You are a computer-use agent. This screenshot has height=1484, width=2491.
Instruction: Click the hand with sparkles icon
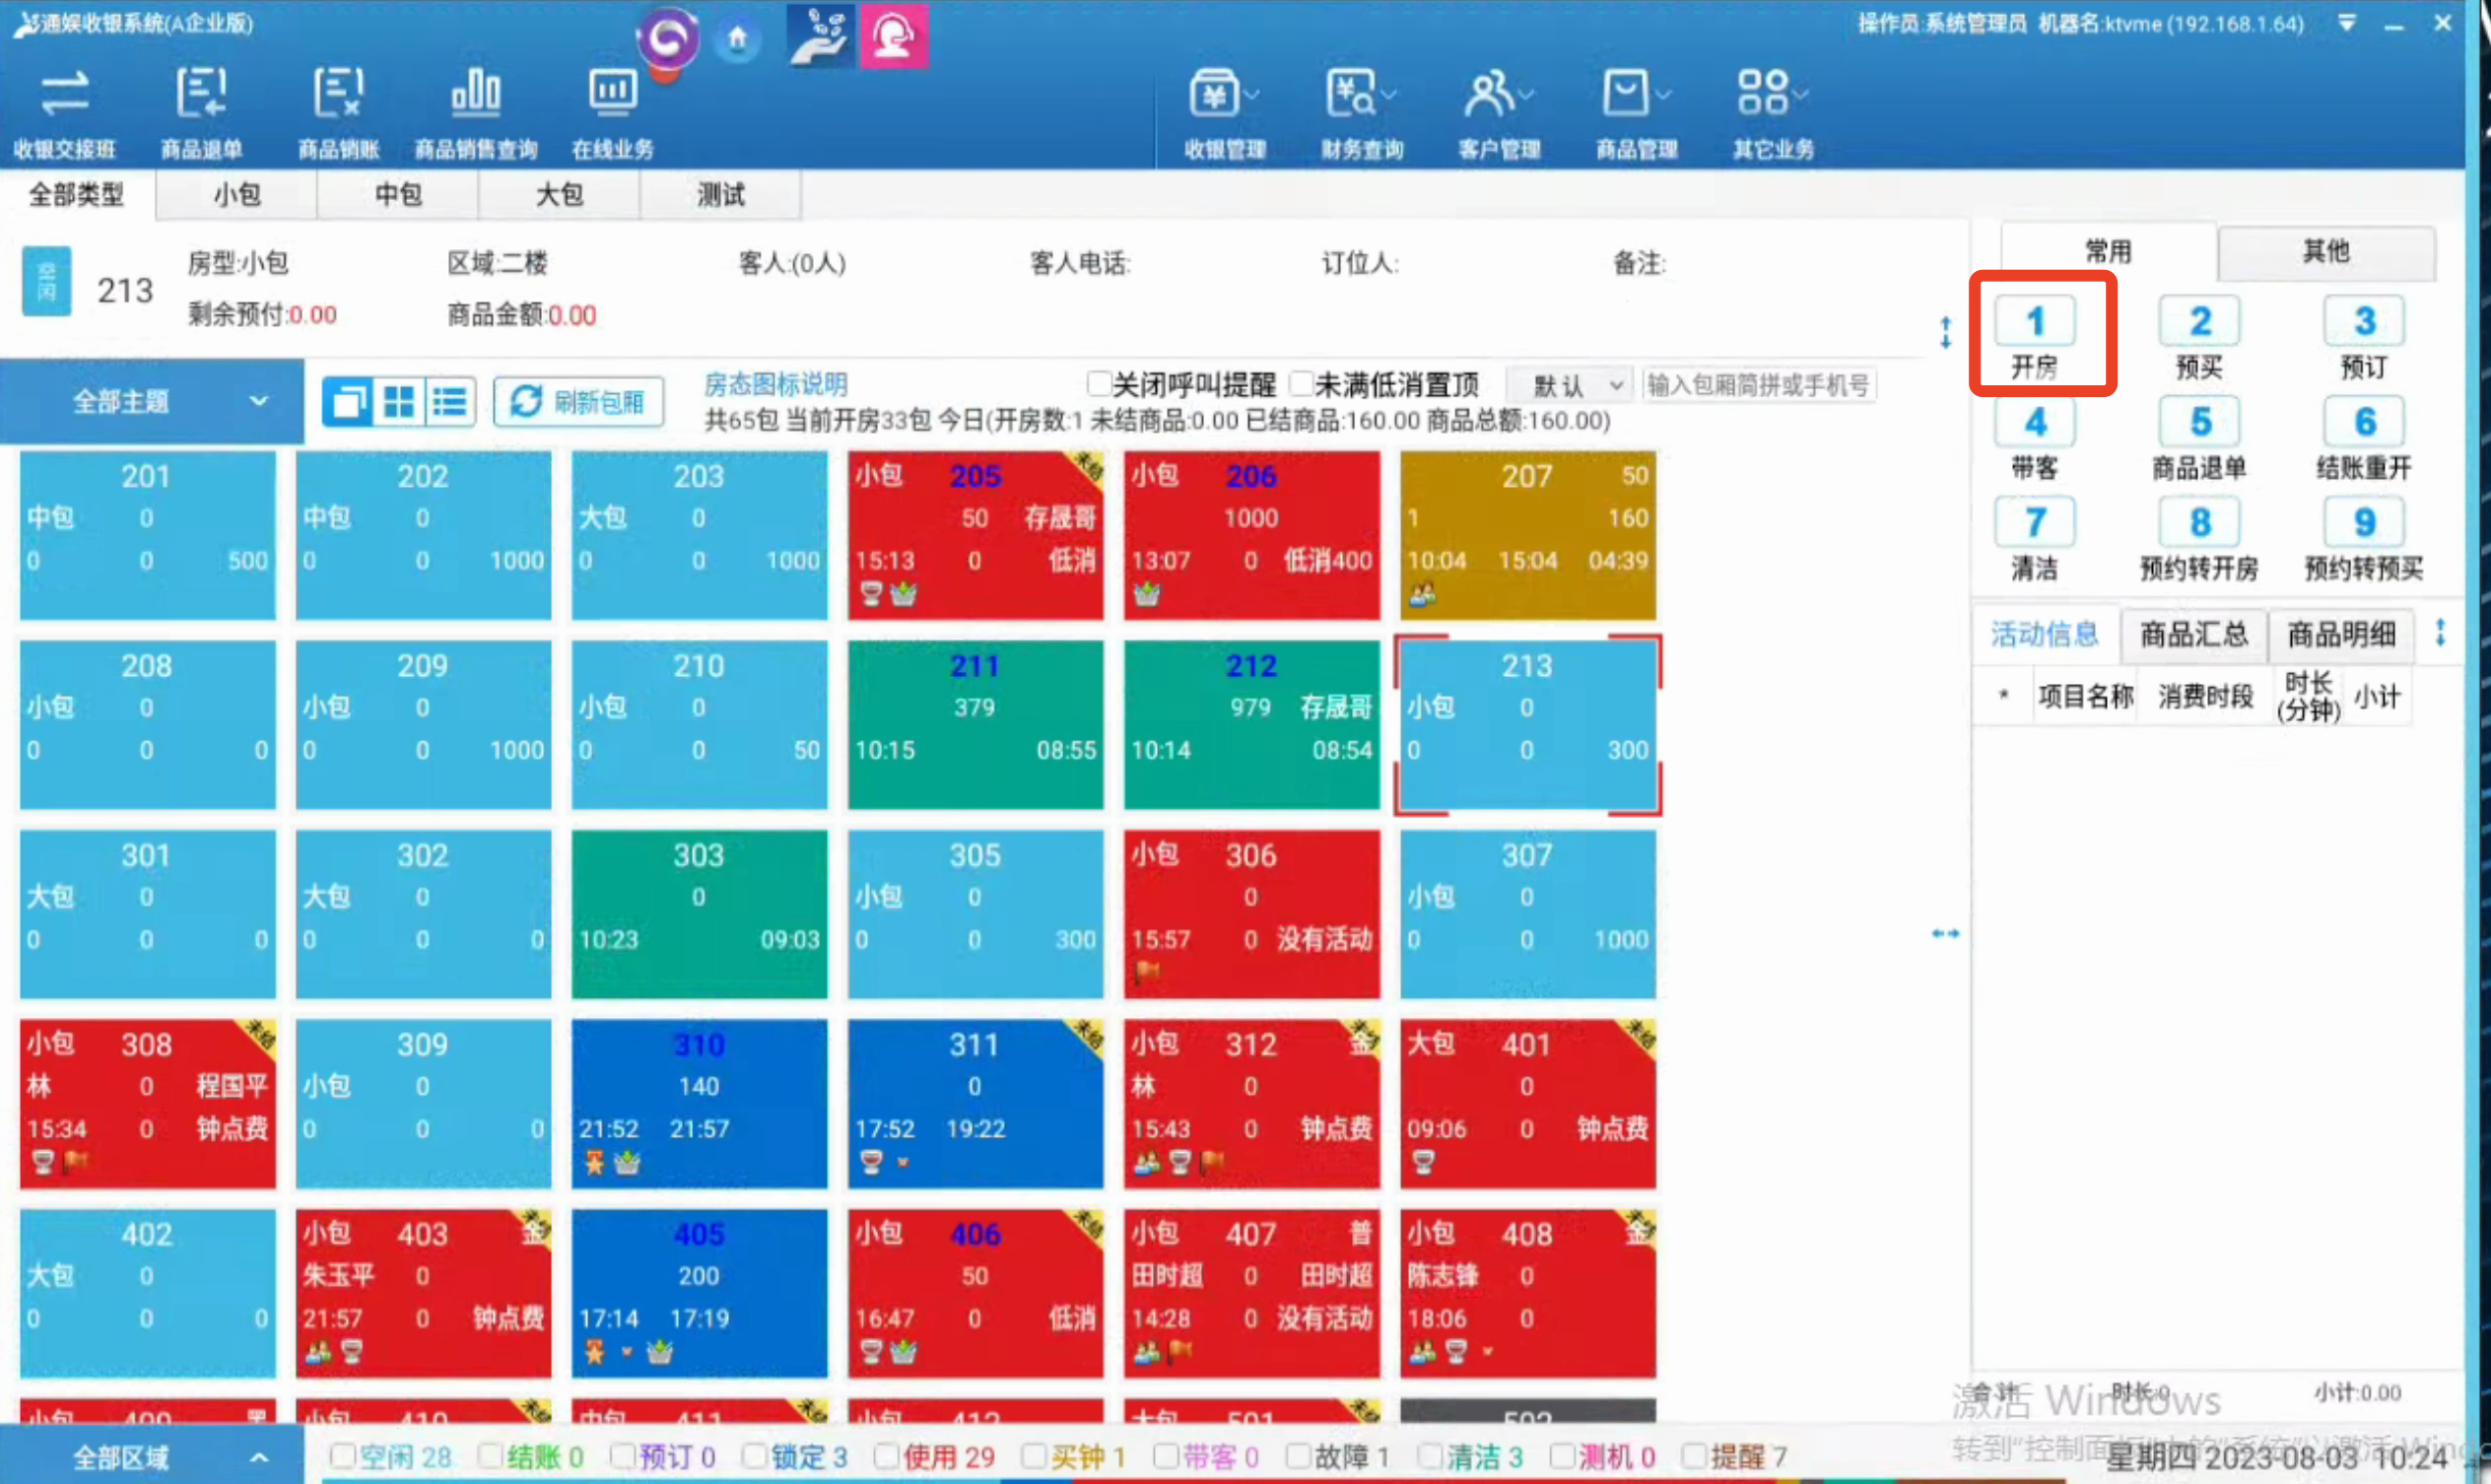pos(820,36)
